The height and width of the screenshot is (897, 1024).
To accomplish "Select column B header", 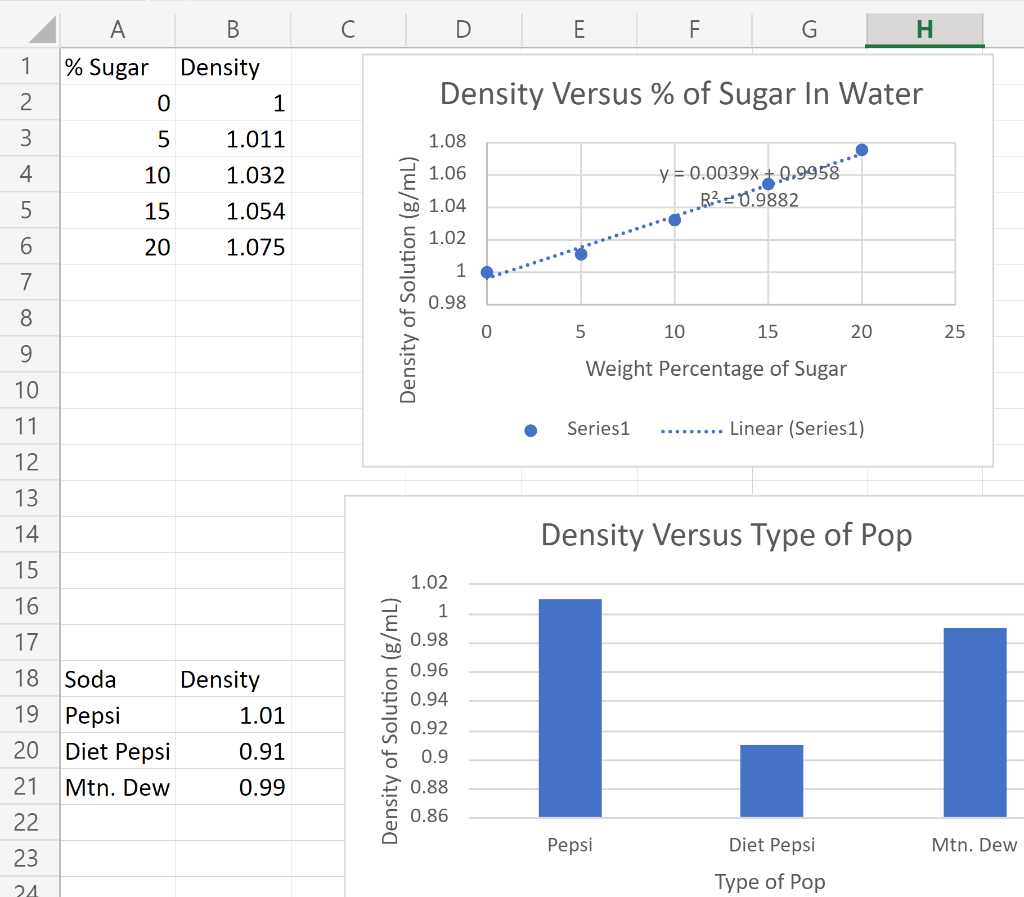I will click(x=233, y=29).
